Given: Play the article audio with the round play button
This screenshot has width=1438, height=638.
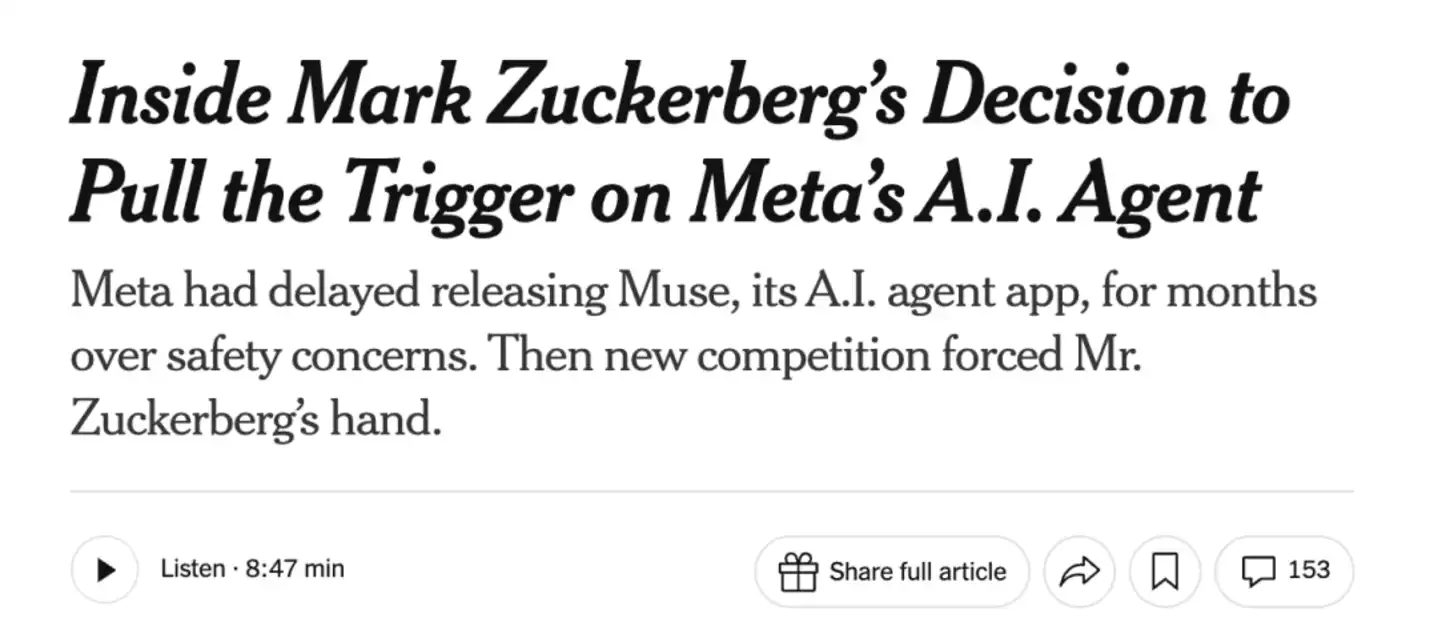Looking at the screenshot, I should point(104,570).
